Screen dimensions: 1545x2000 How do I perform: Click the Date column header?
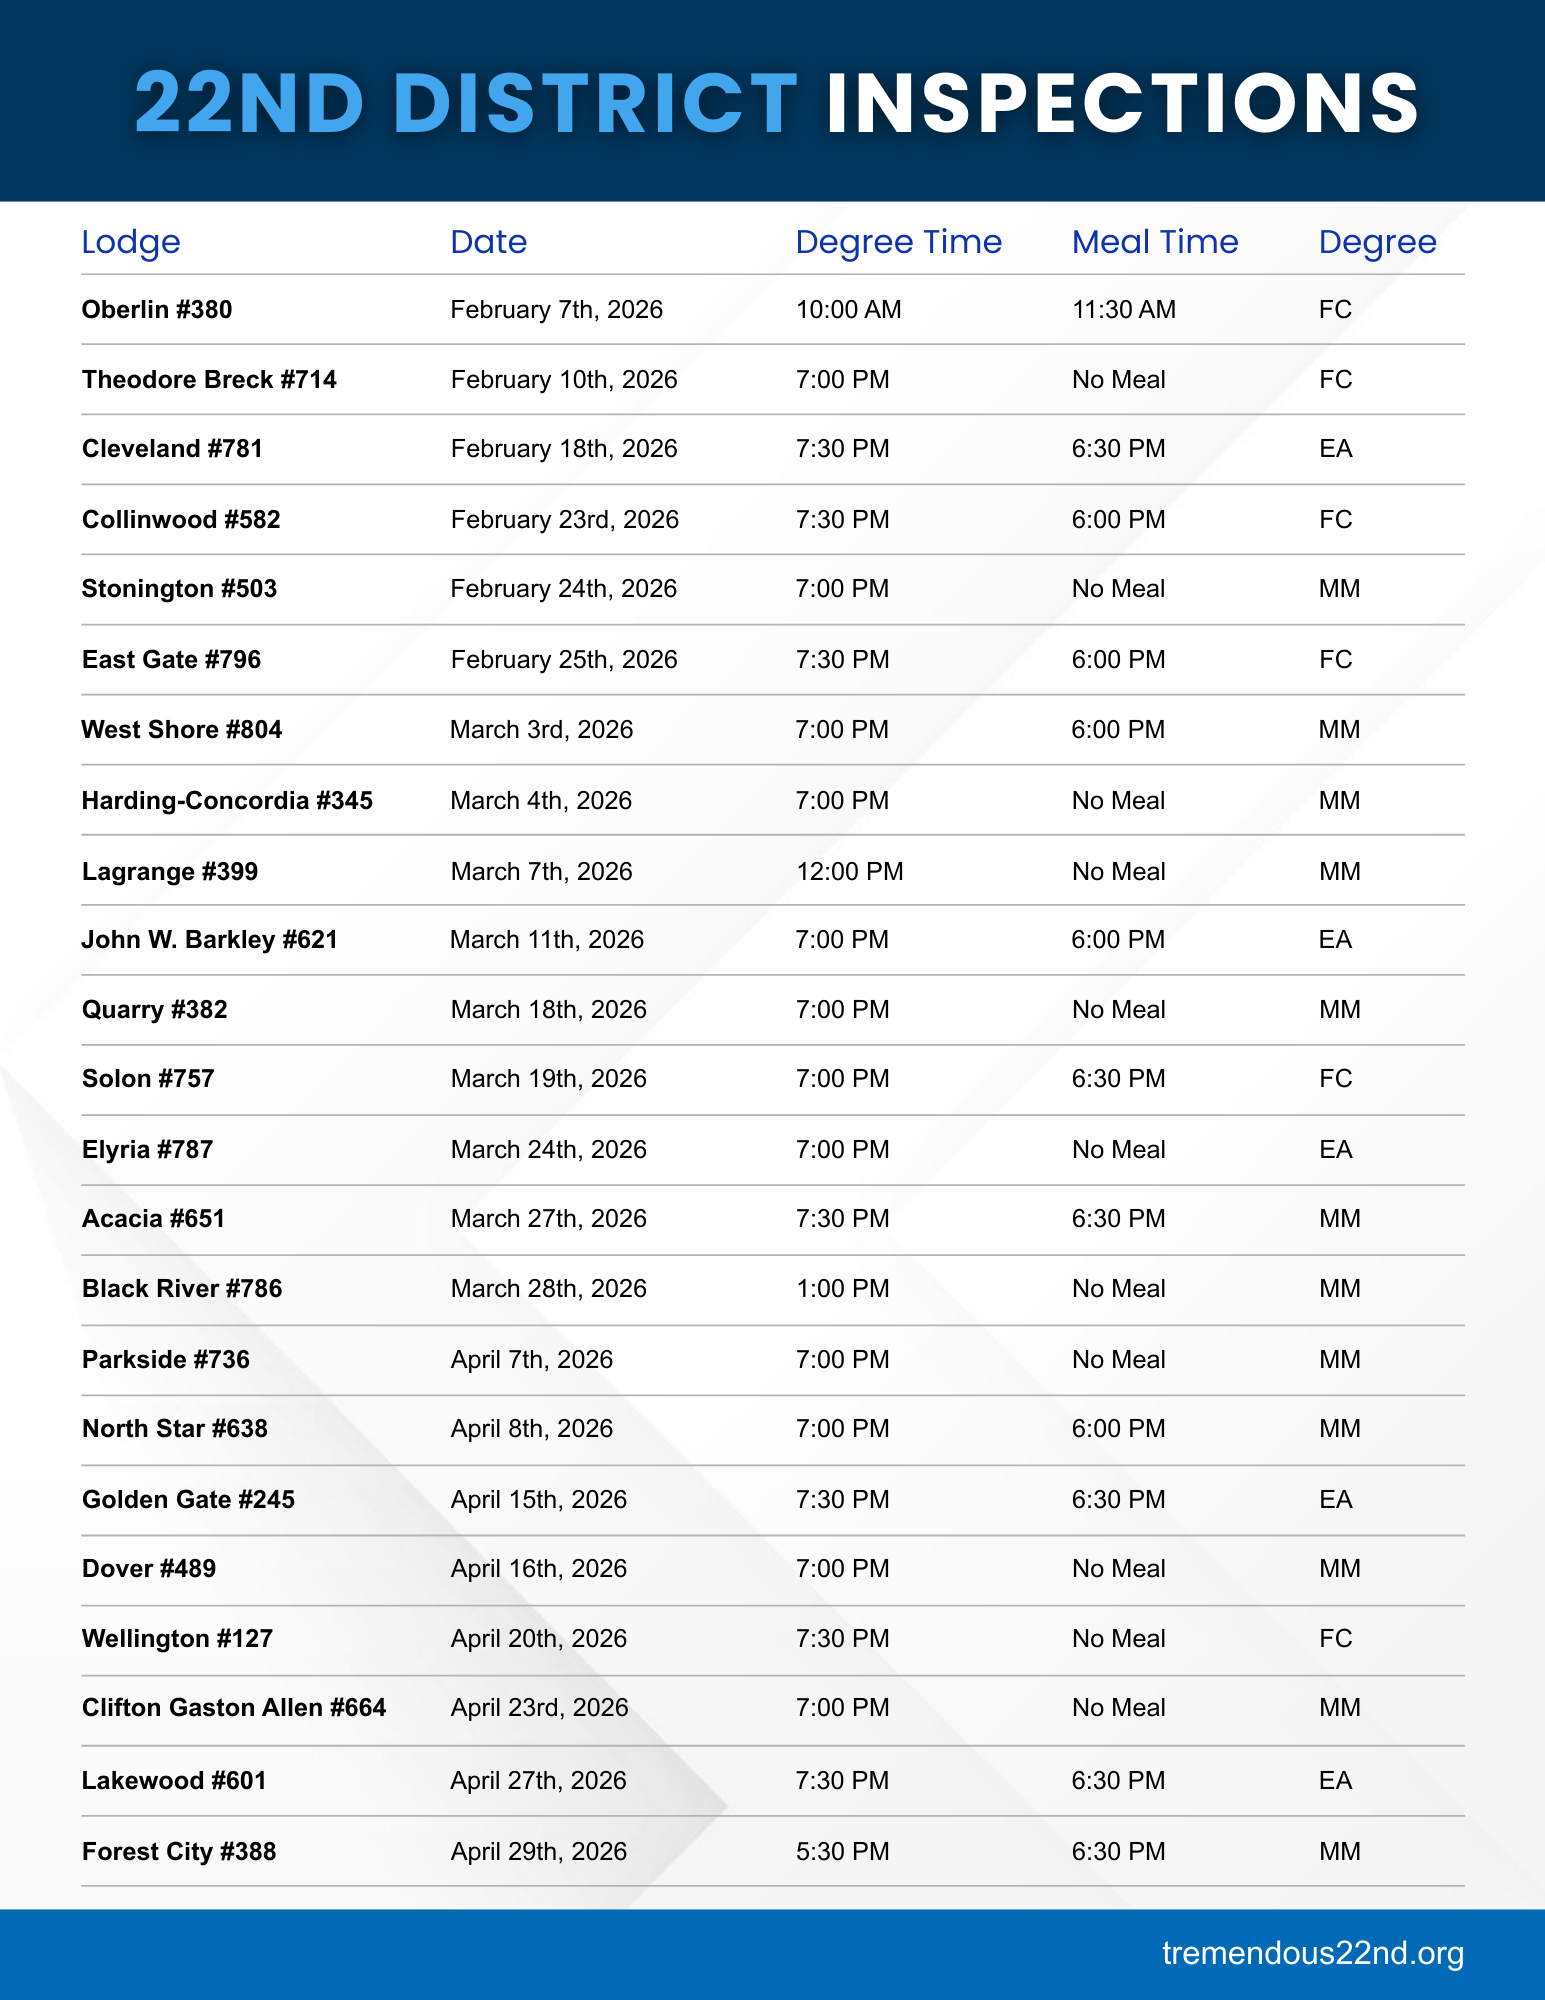point(488,242)
